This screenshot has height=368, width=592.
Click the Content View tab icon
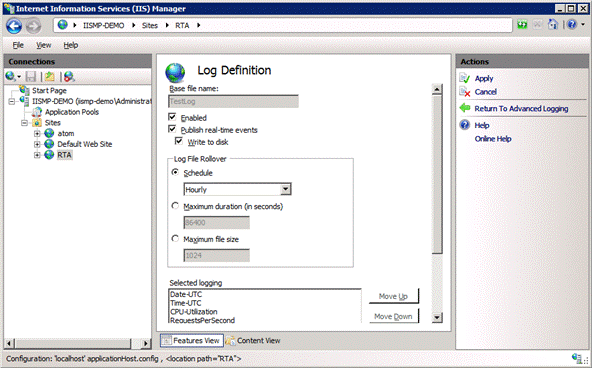(230, 340)
